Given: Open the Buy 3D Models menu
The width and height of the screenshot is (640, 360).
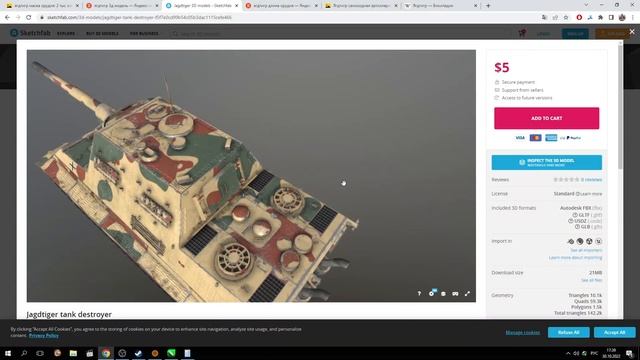Looking at the screenshot, I should [x=102, y=33].
